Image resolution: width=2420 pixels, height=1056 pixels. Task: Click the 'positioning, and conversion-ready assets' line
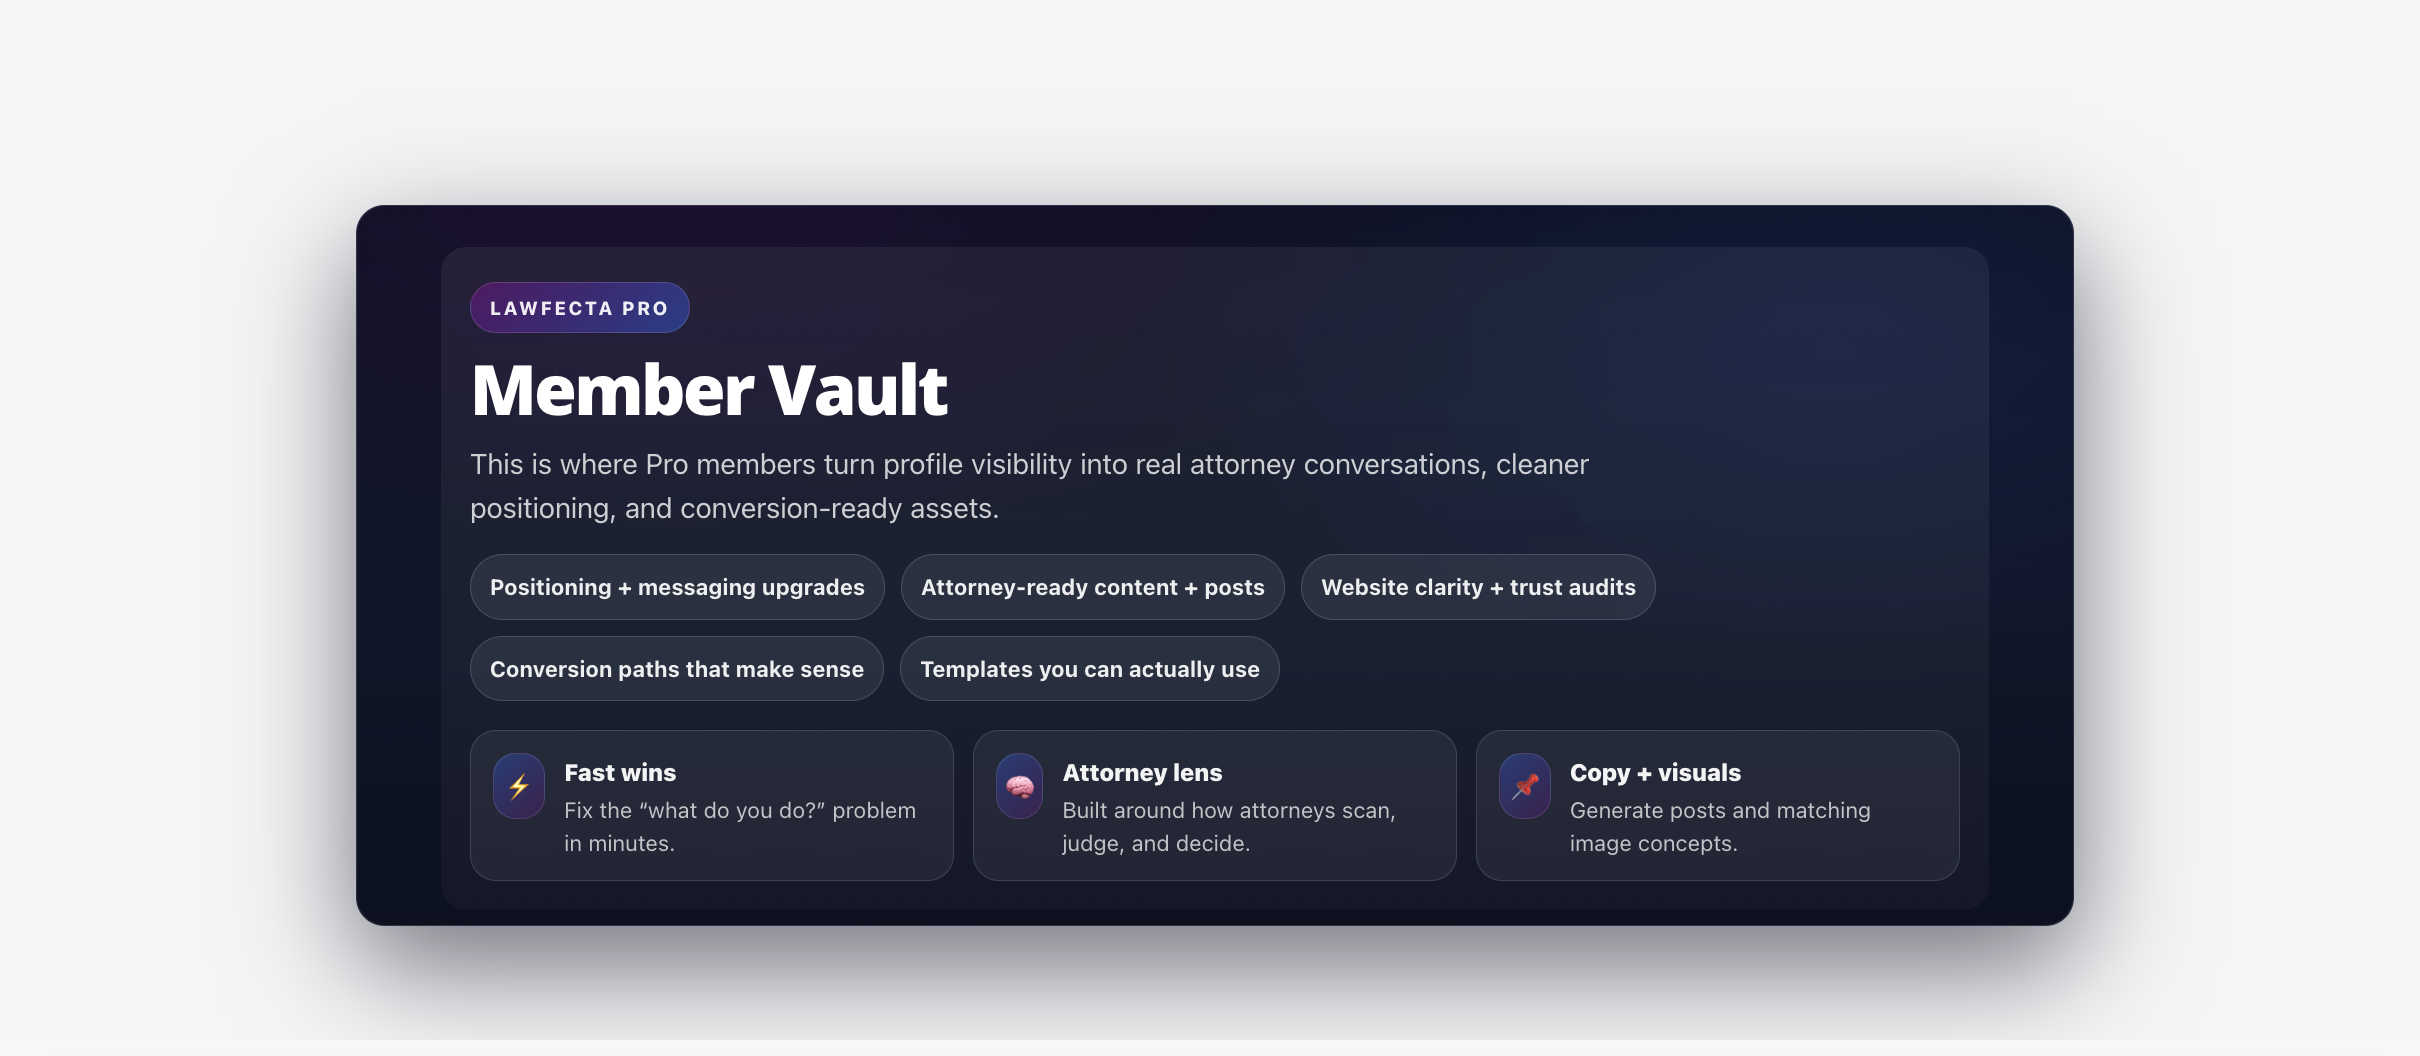tap(734, 509)
